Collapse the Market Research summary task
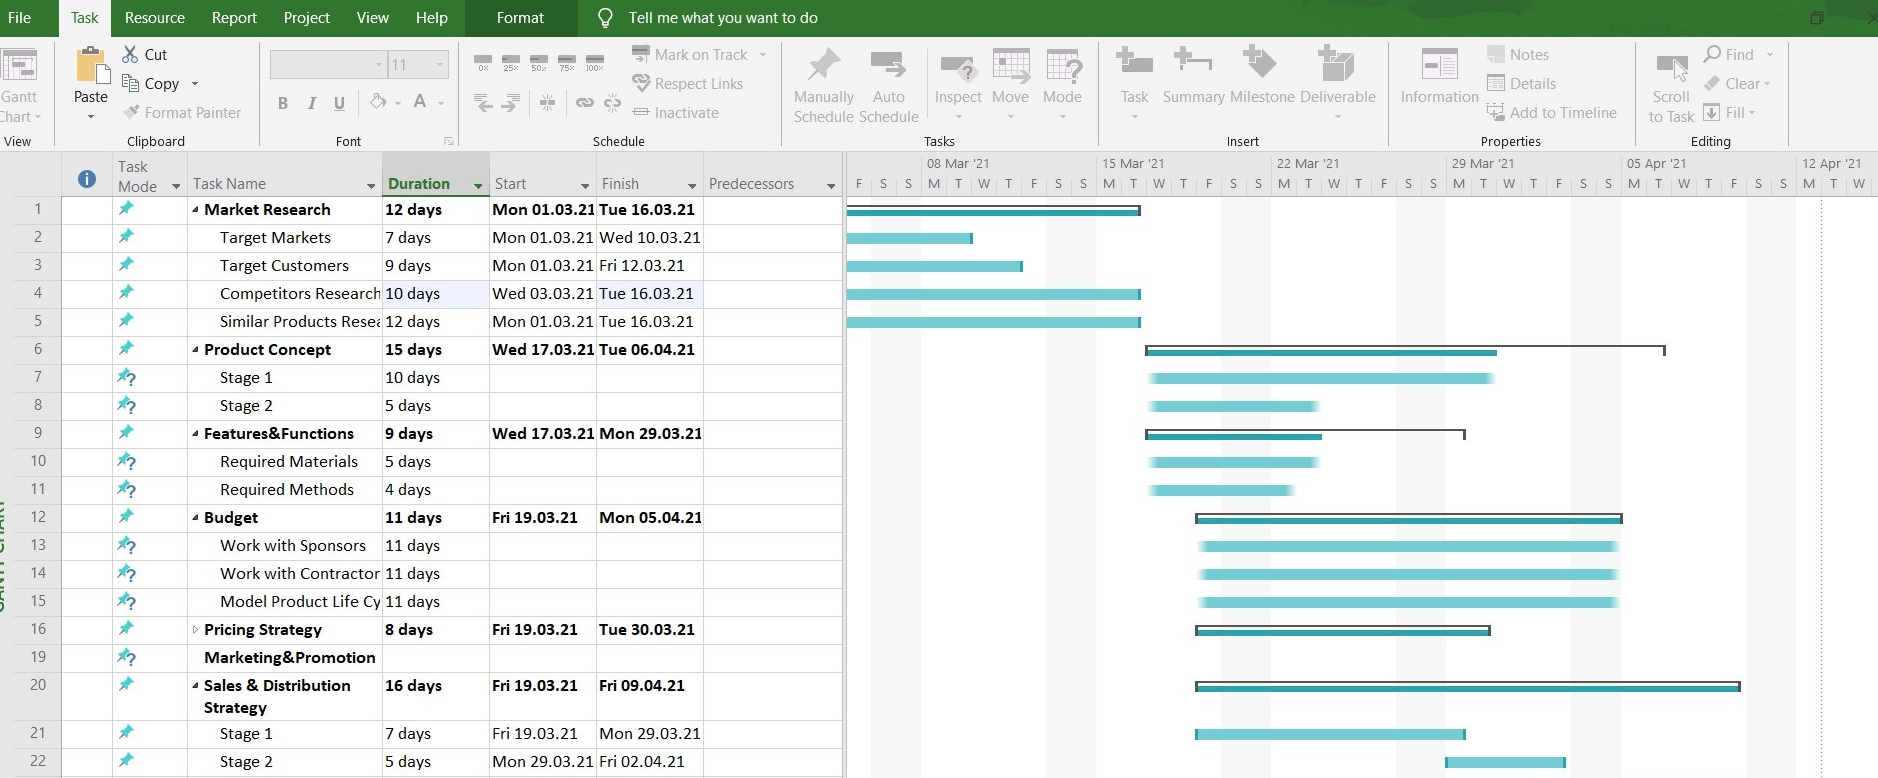1878x778 pixels. pyautogui.click(x=195, y=210)
